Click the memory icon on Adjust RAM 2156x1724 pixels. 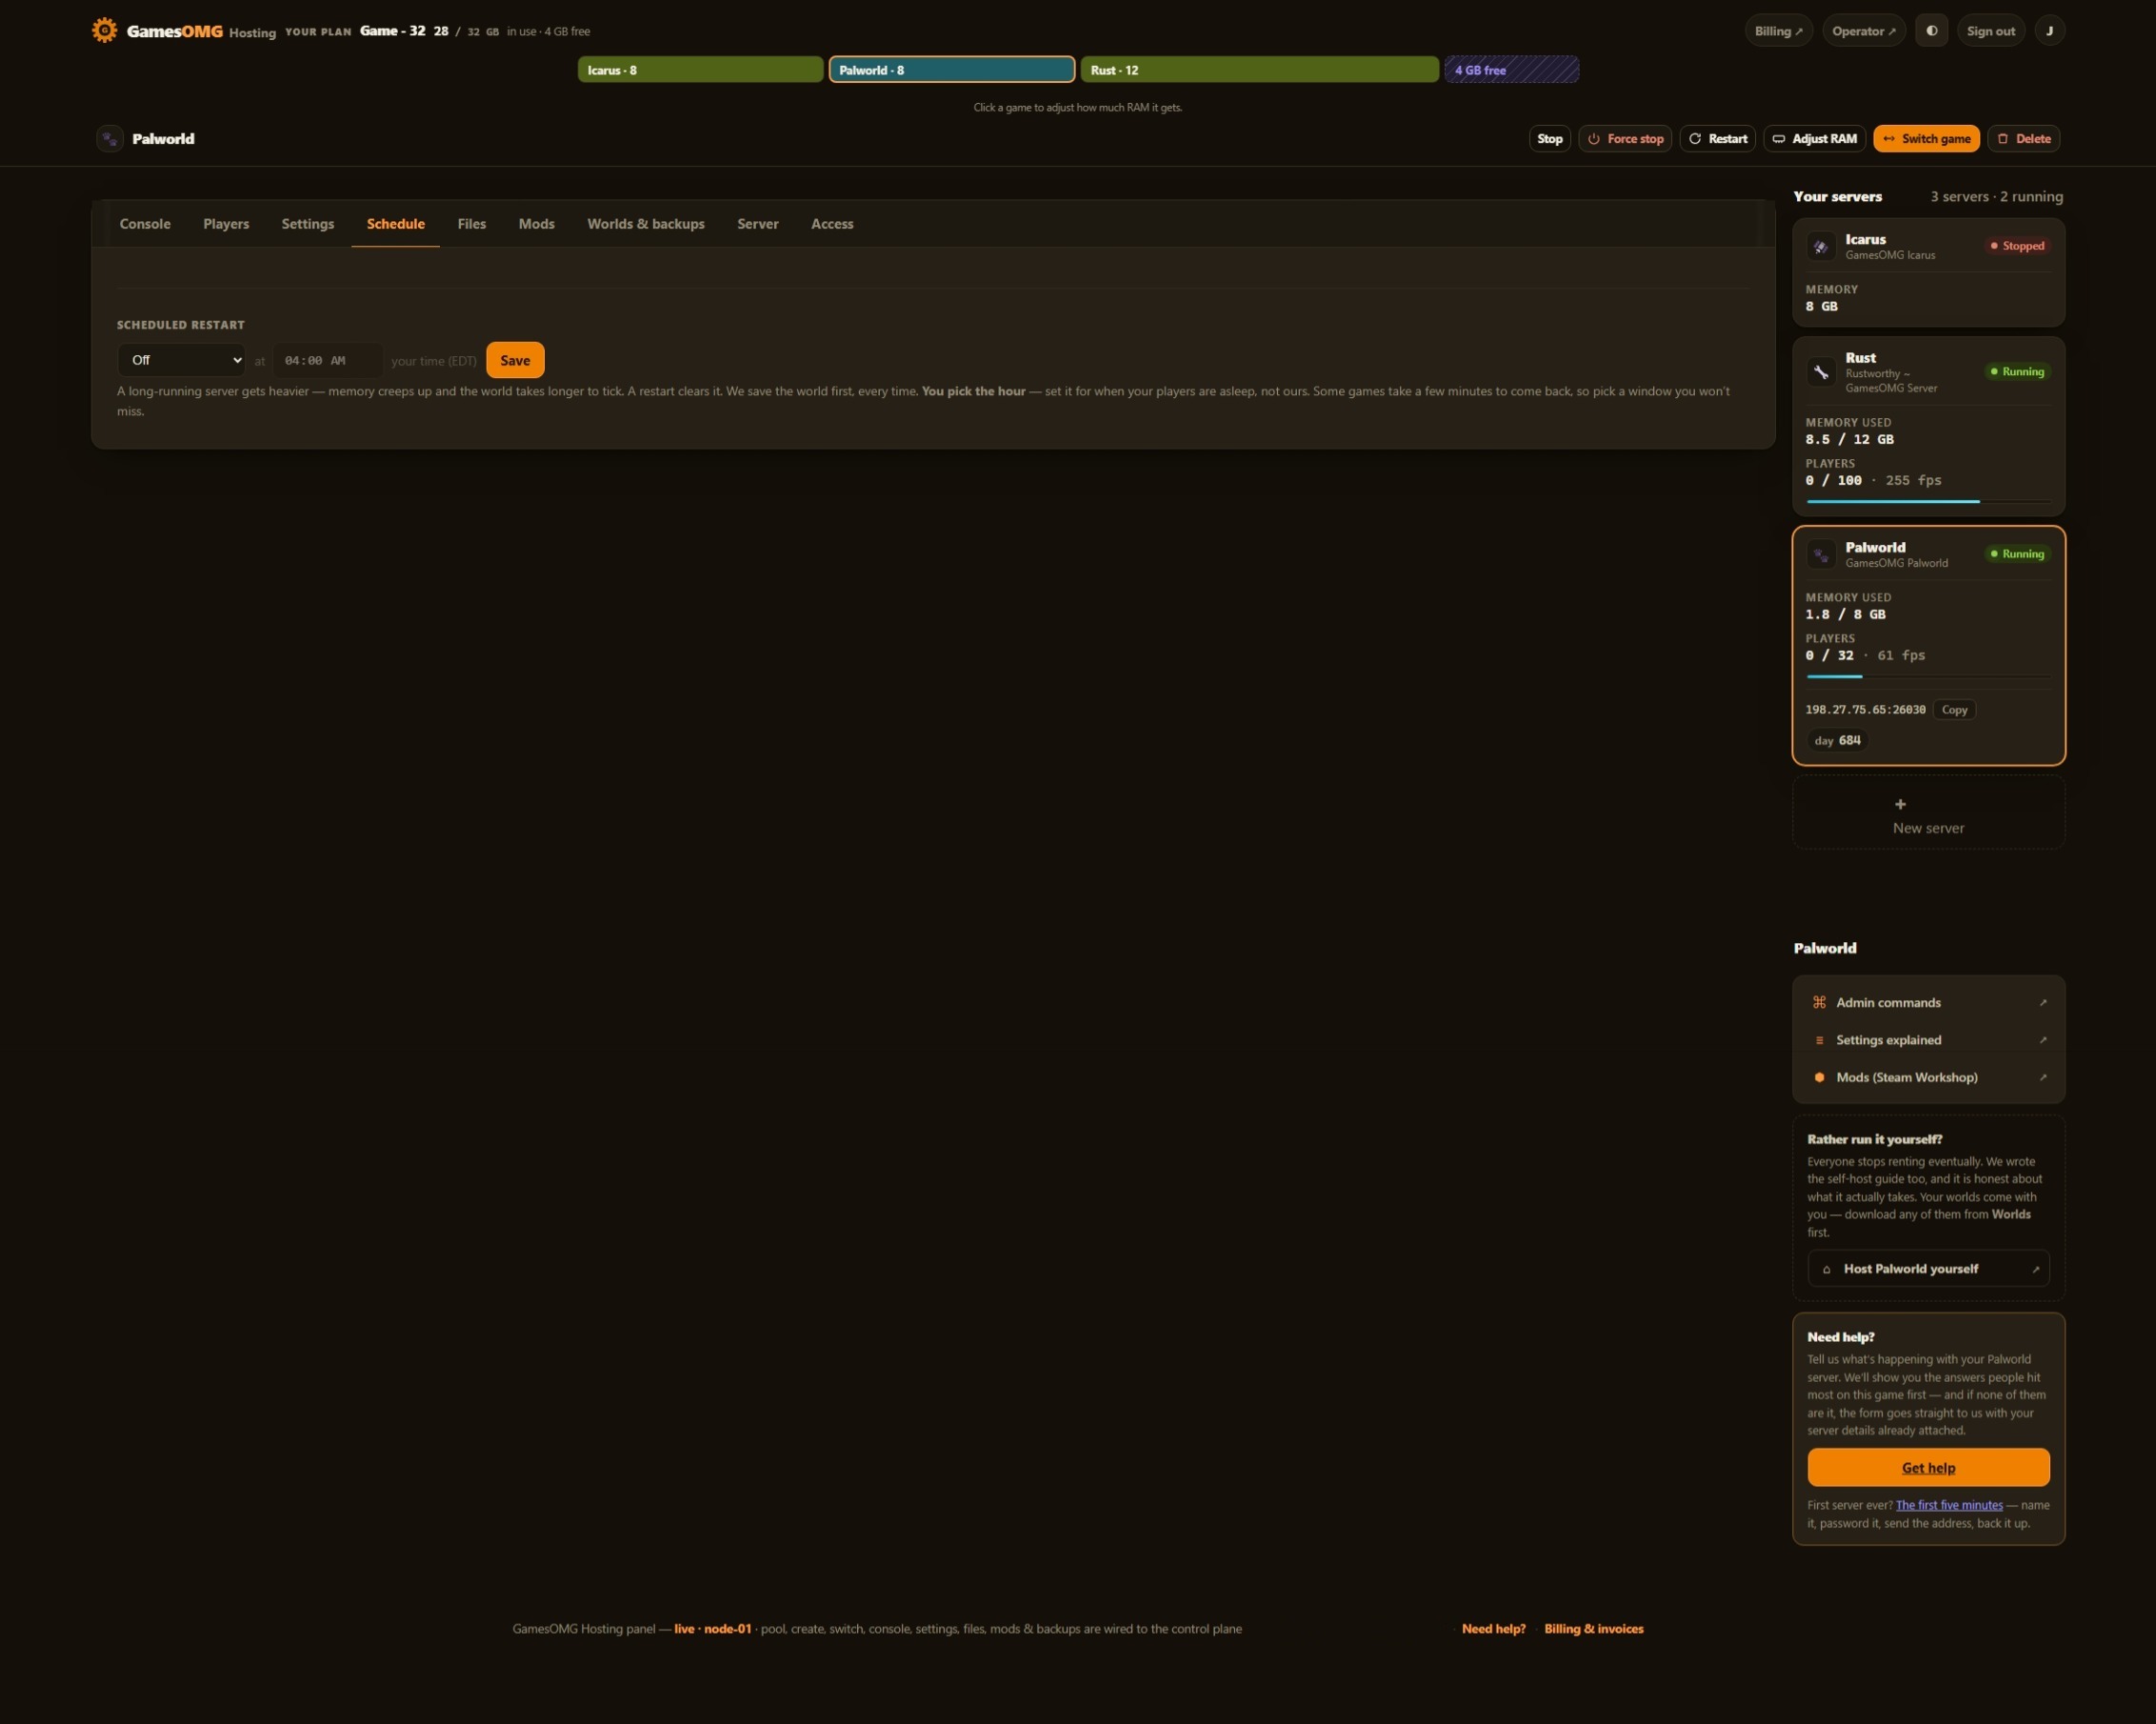click(x=1779, y=139)
